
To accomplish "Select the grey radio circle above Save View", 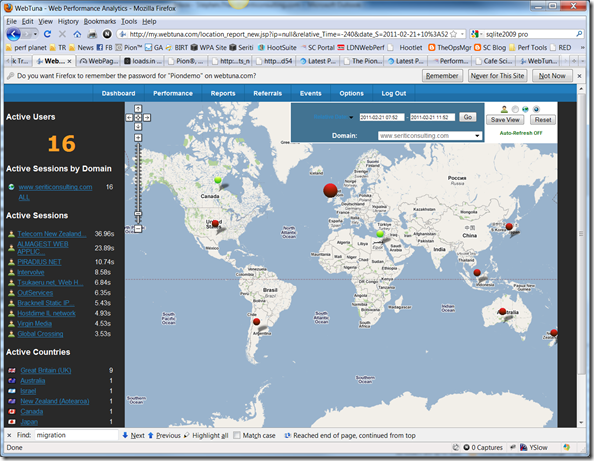I will tap(515, 109).
